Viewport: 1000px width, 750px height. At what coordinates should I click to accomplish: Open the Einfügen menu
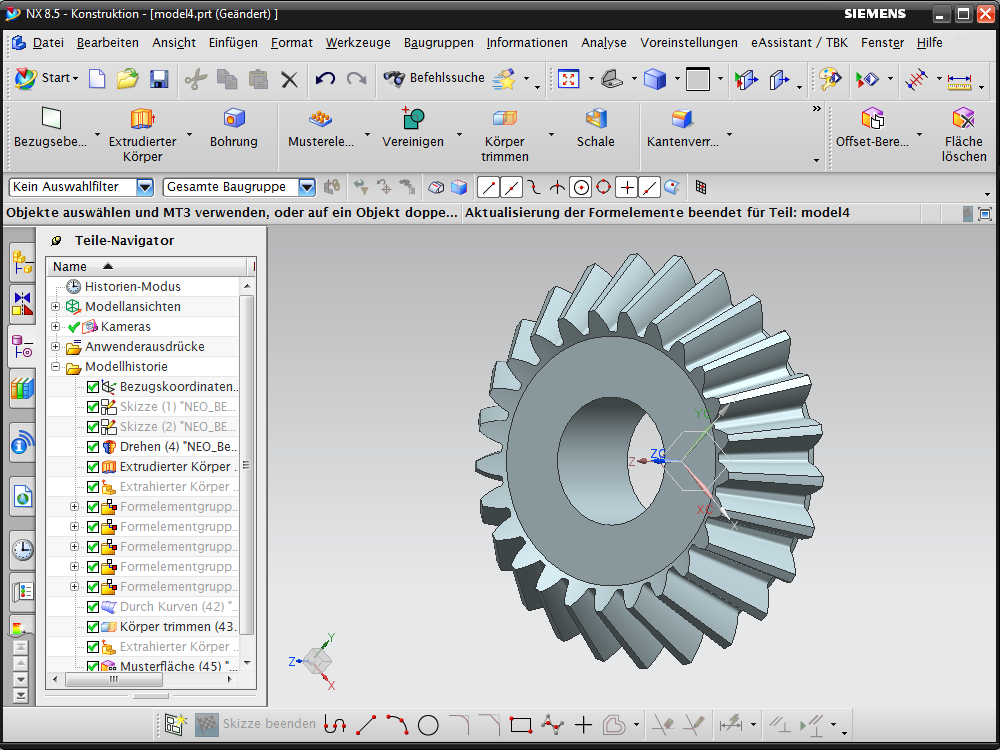233,43
